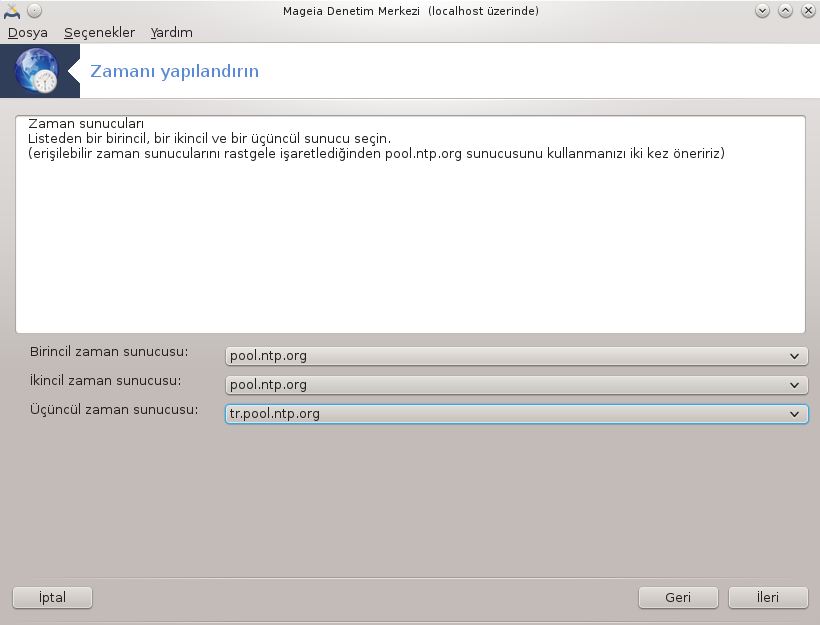The height and width of the screenshot is (625, 820).
Task: Click the window title Mageia Denetim Merkezi
Action: tap(411, 11)
